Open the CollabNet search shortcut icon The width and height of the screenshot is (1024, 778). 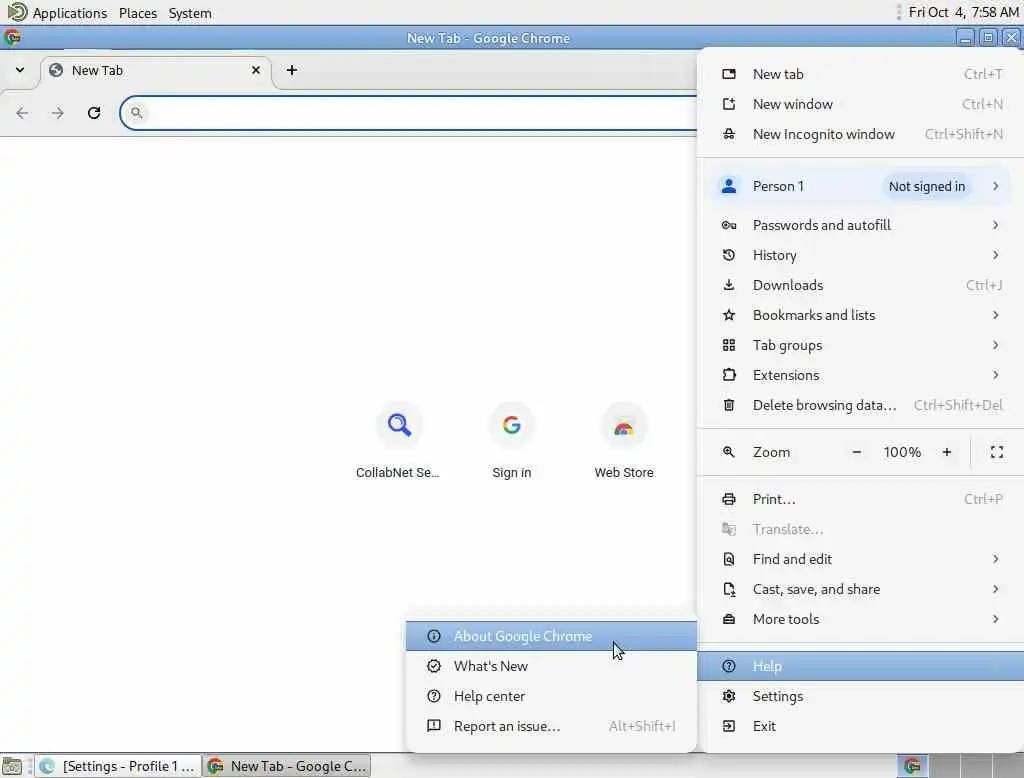coord(399,425)
